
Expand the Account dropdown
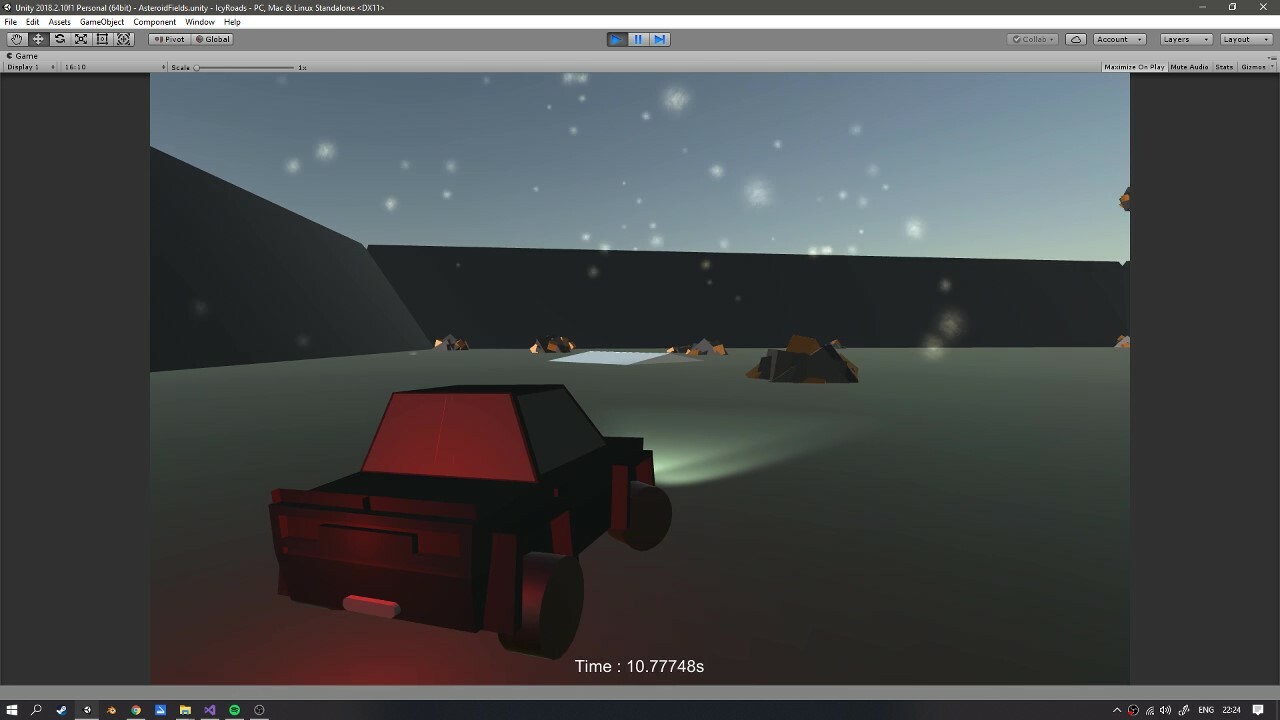click(1118, 39)
